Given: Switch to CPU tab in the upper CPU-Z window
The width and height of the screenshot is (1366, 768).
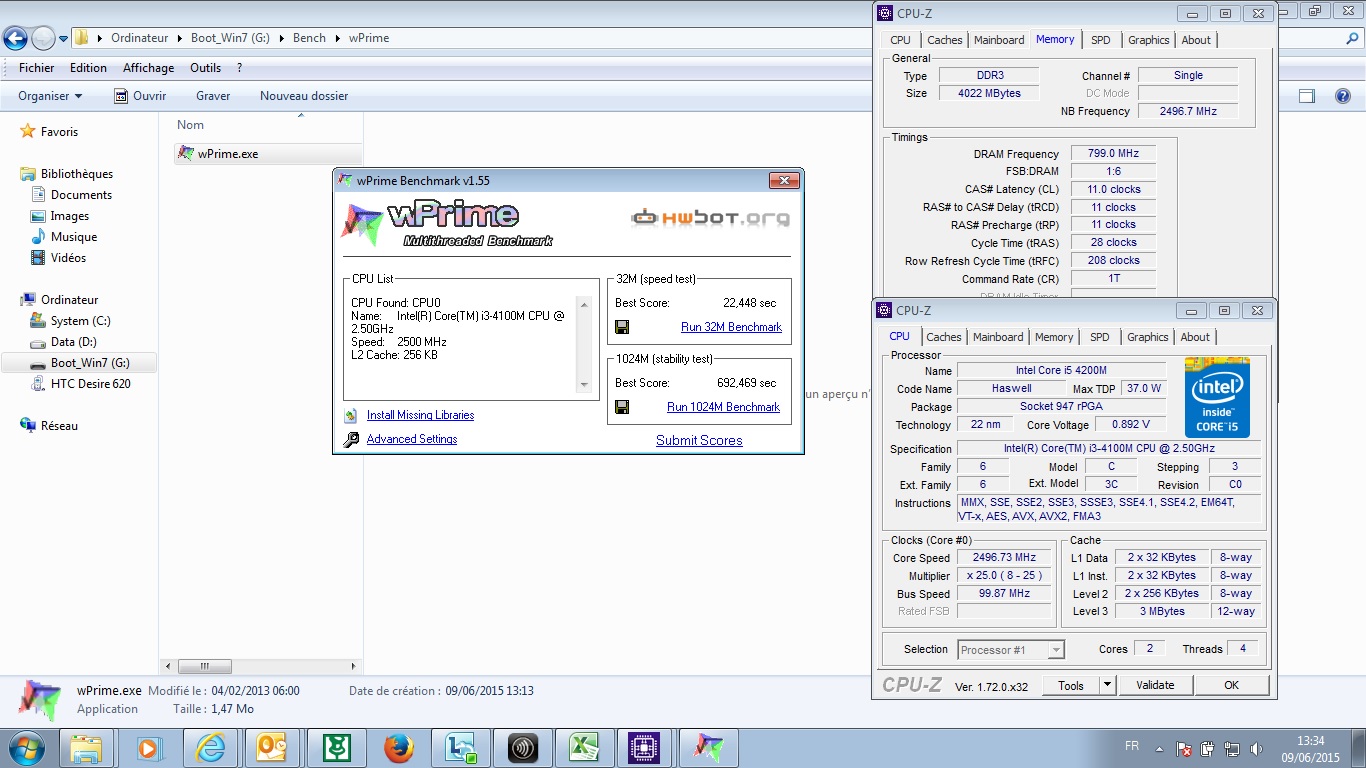Looking at the screenshot, I should point(900,40).
